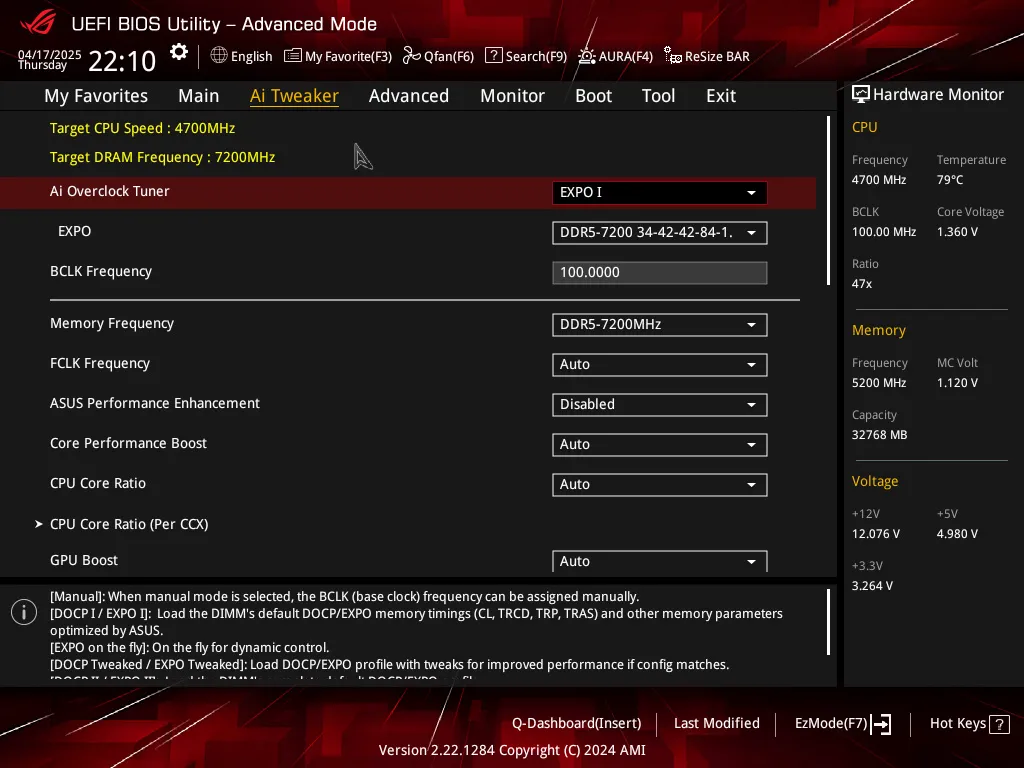Image resolution: width=1024 pixels, height=768 pixels.
Task: Open Q-Dashboard(Insert)
Action: [577, 724]
